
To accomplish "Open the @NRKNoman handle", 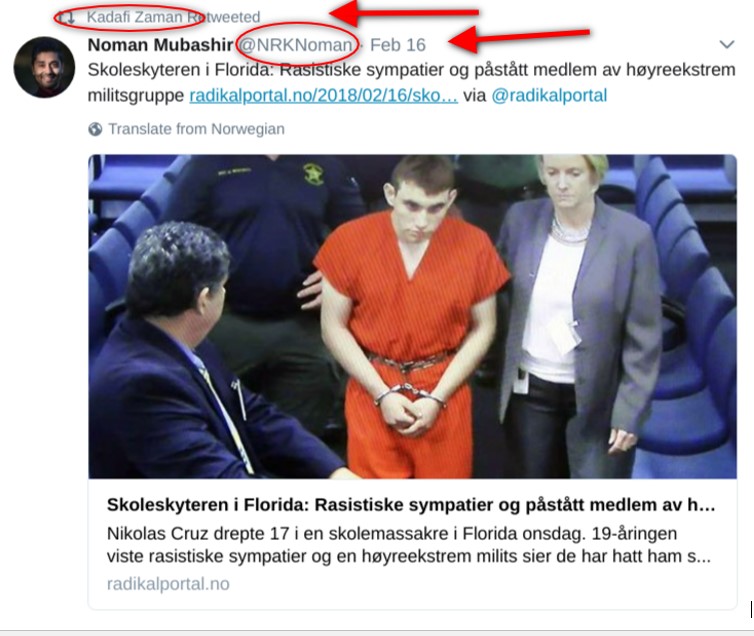I will click(x=296, y=45).
